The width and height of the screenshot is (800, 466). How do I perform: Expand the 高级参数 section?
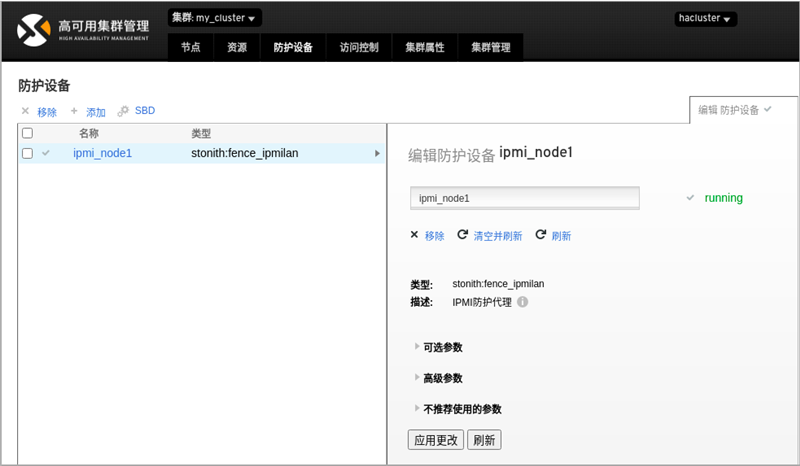442,378
